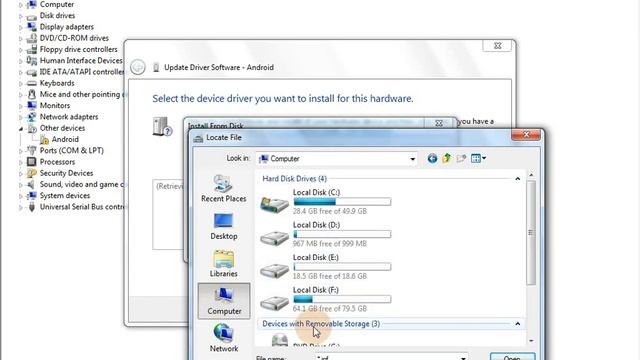Click Security Devices icon in Device Manager
640x360 pixels.
(x=31, y=173)
